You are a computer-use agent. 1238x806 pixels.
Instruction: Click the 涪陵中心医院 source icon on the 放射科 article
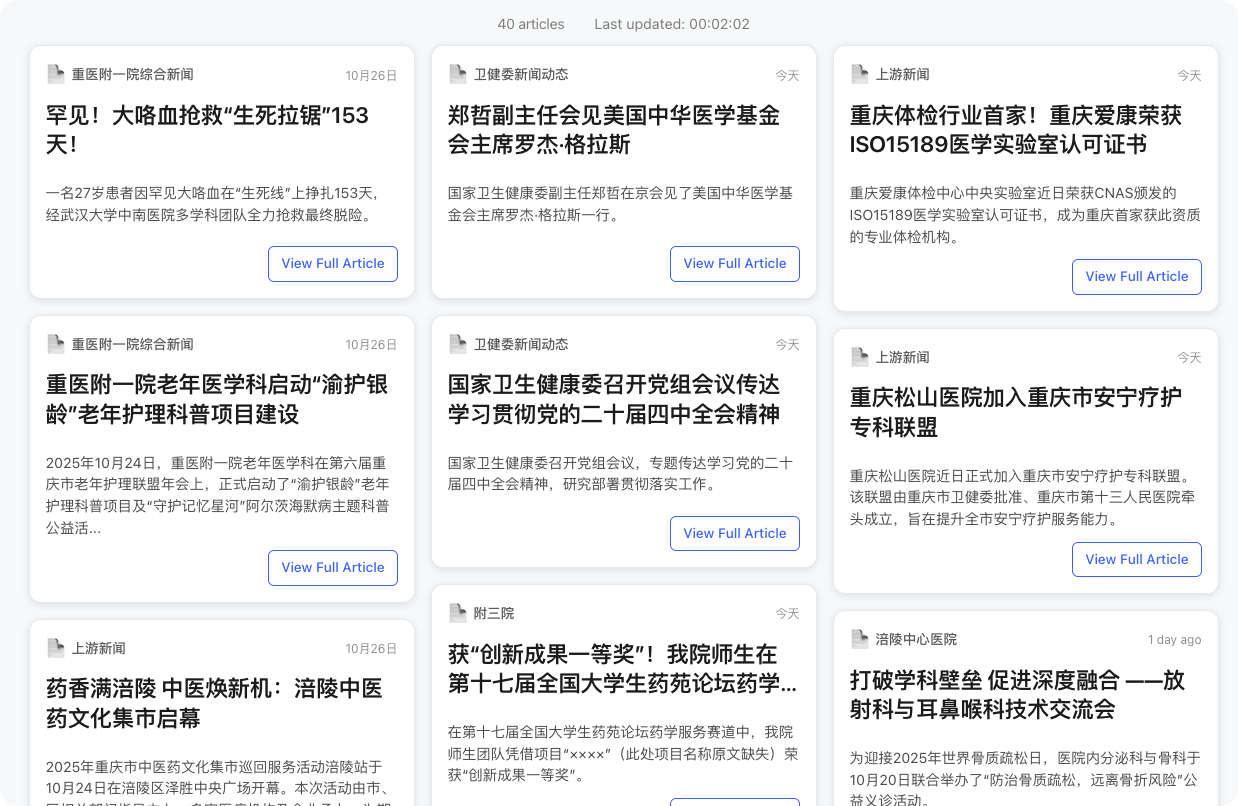[860, 638]
